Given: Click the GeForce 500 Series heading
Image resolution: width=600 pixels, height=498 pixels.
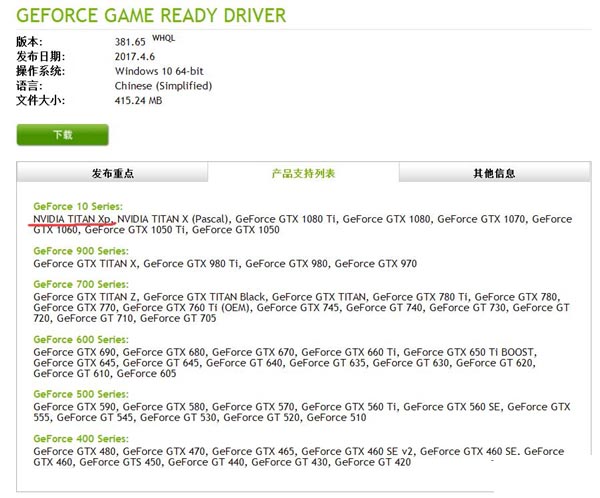Looking at the screenshot, I should (80, 395).
